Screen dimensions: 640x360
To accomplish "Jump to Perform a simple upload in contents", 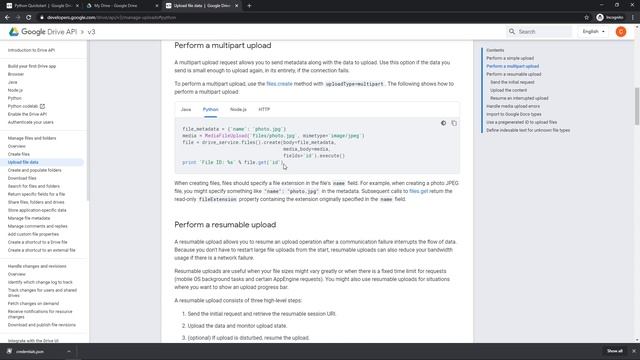I will click(510, 58).
